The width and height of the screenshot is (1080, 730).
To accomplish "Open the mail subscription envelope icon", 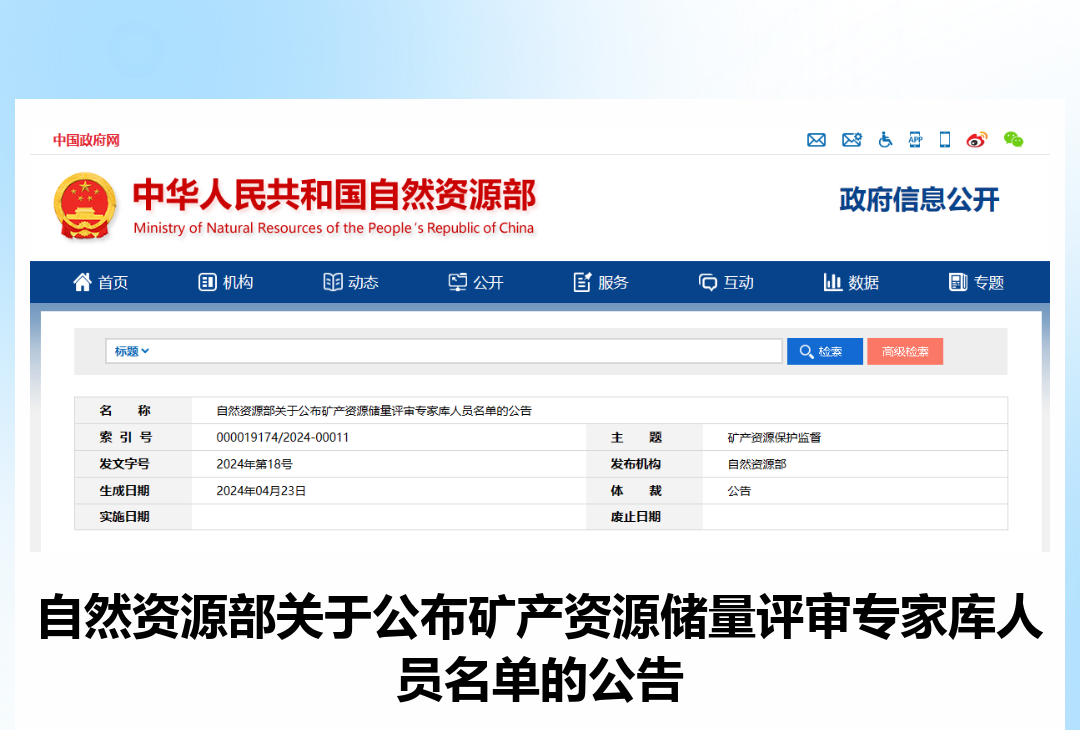I will click(852, 140).
